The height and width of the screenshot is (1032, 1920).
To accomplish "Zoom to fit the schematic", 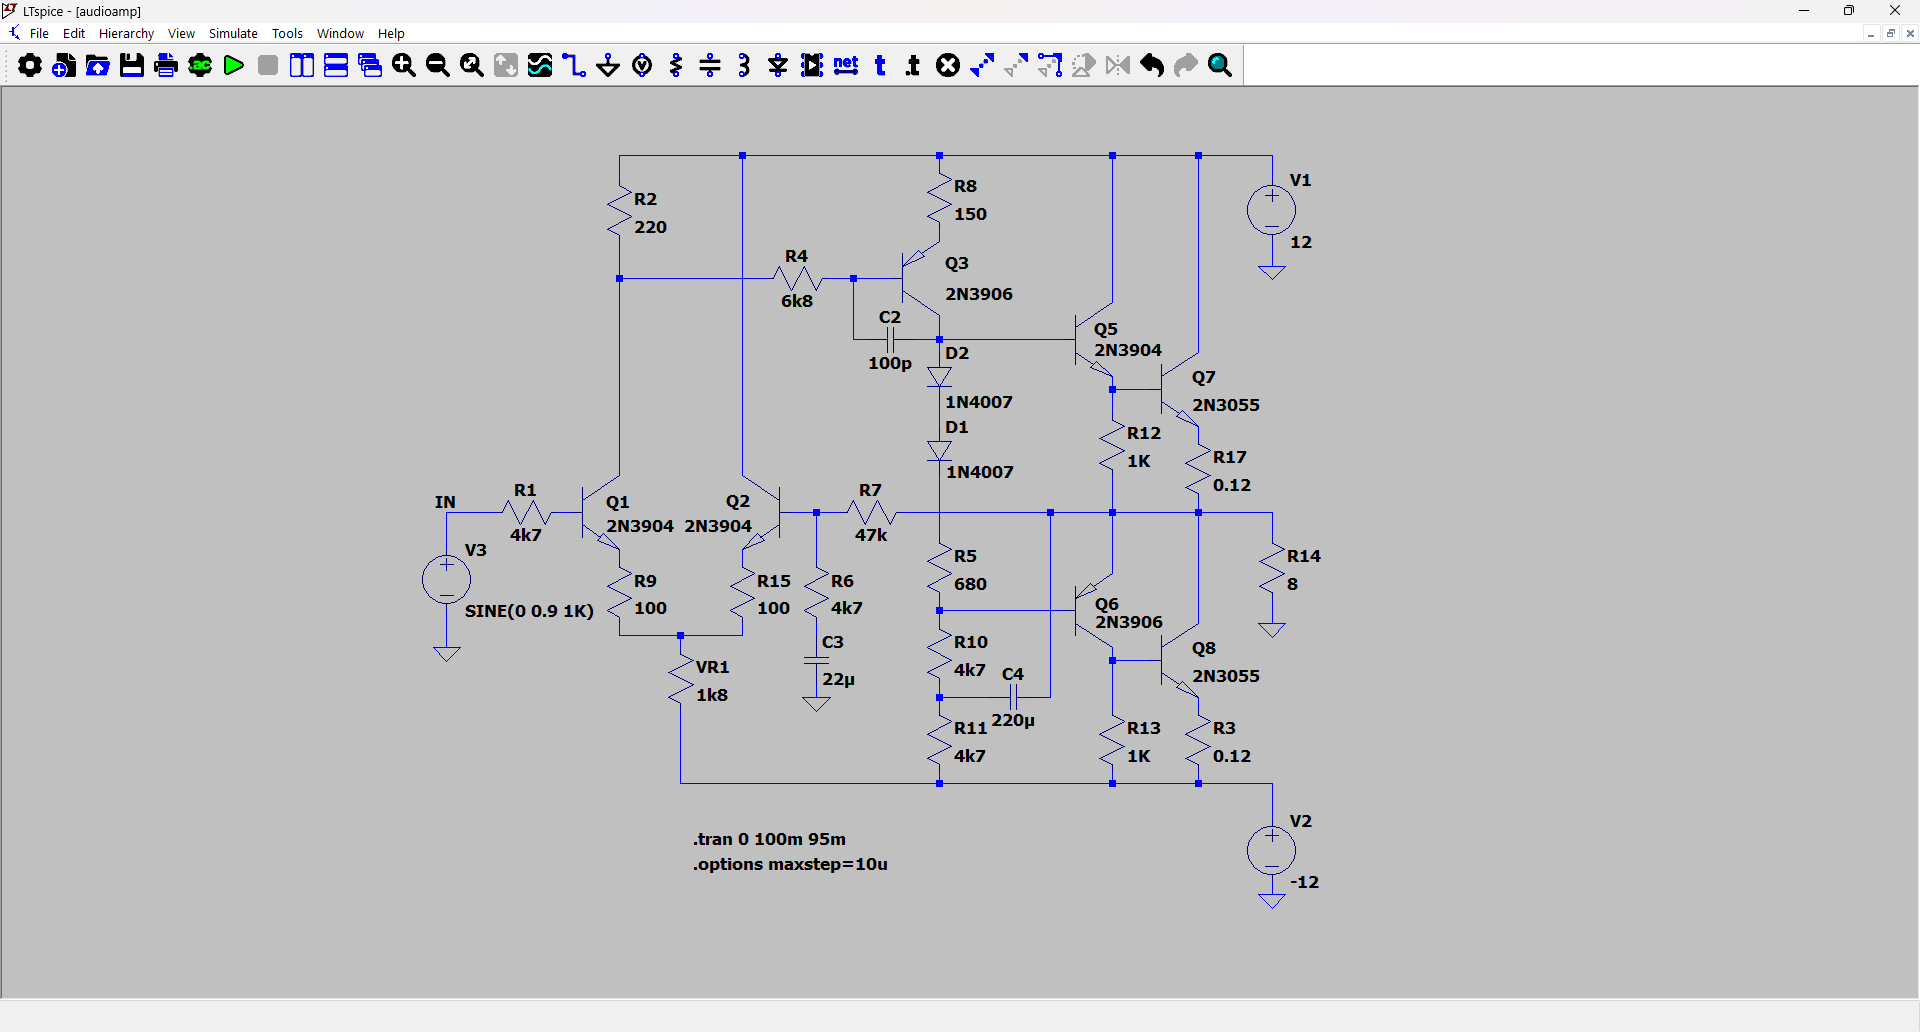I will coord(472,66).
